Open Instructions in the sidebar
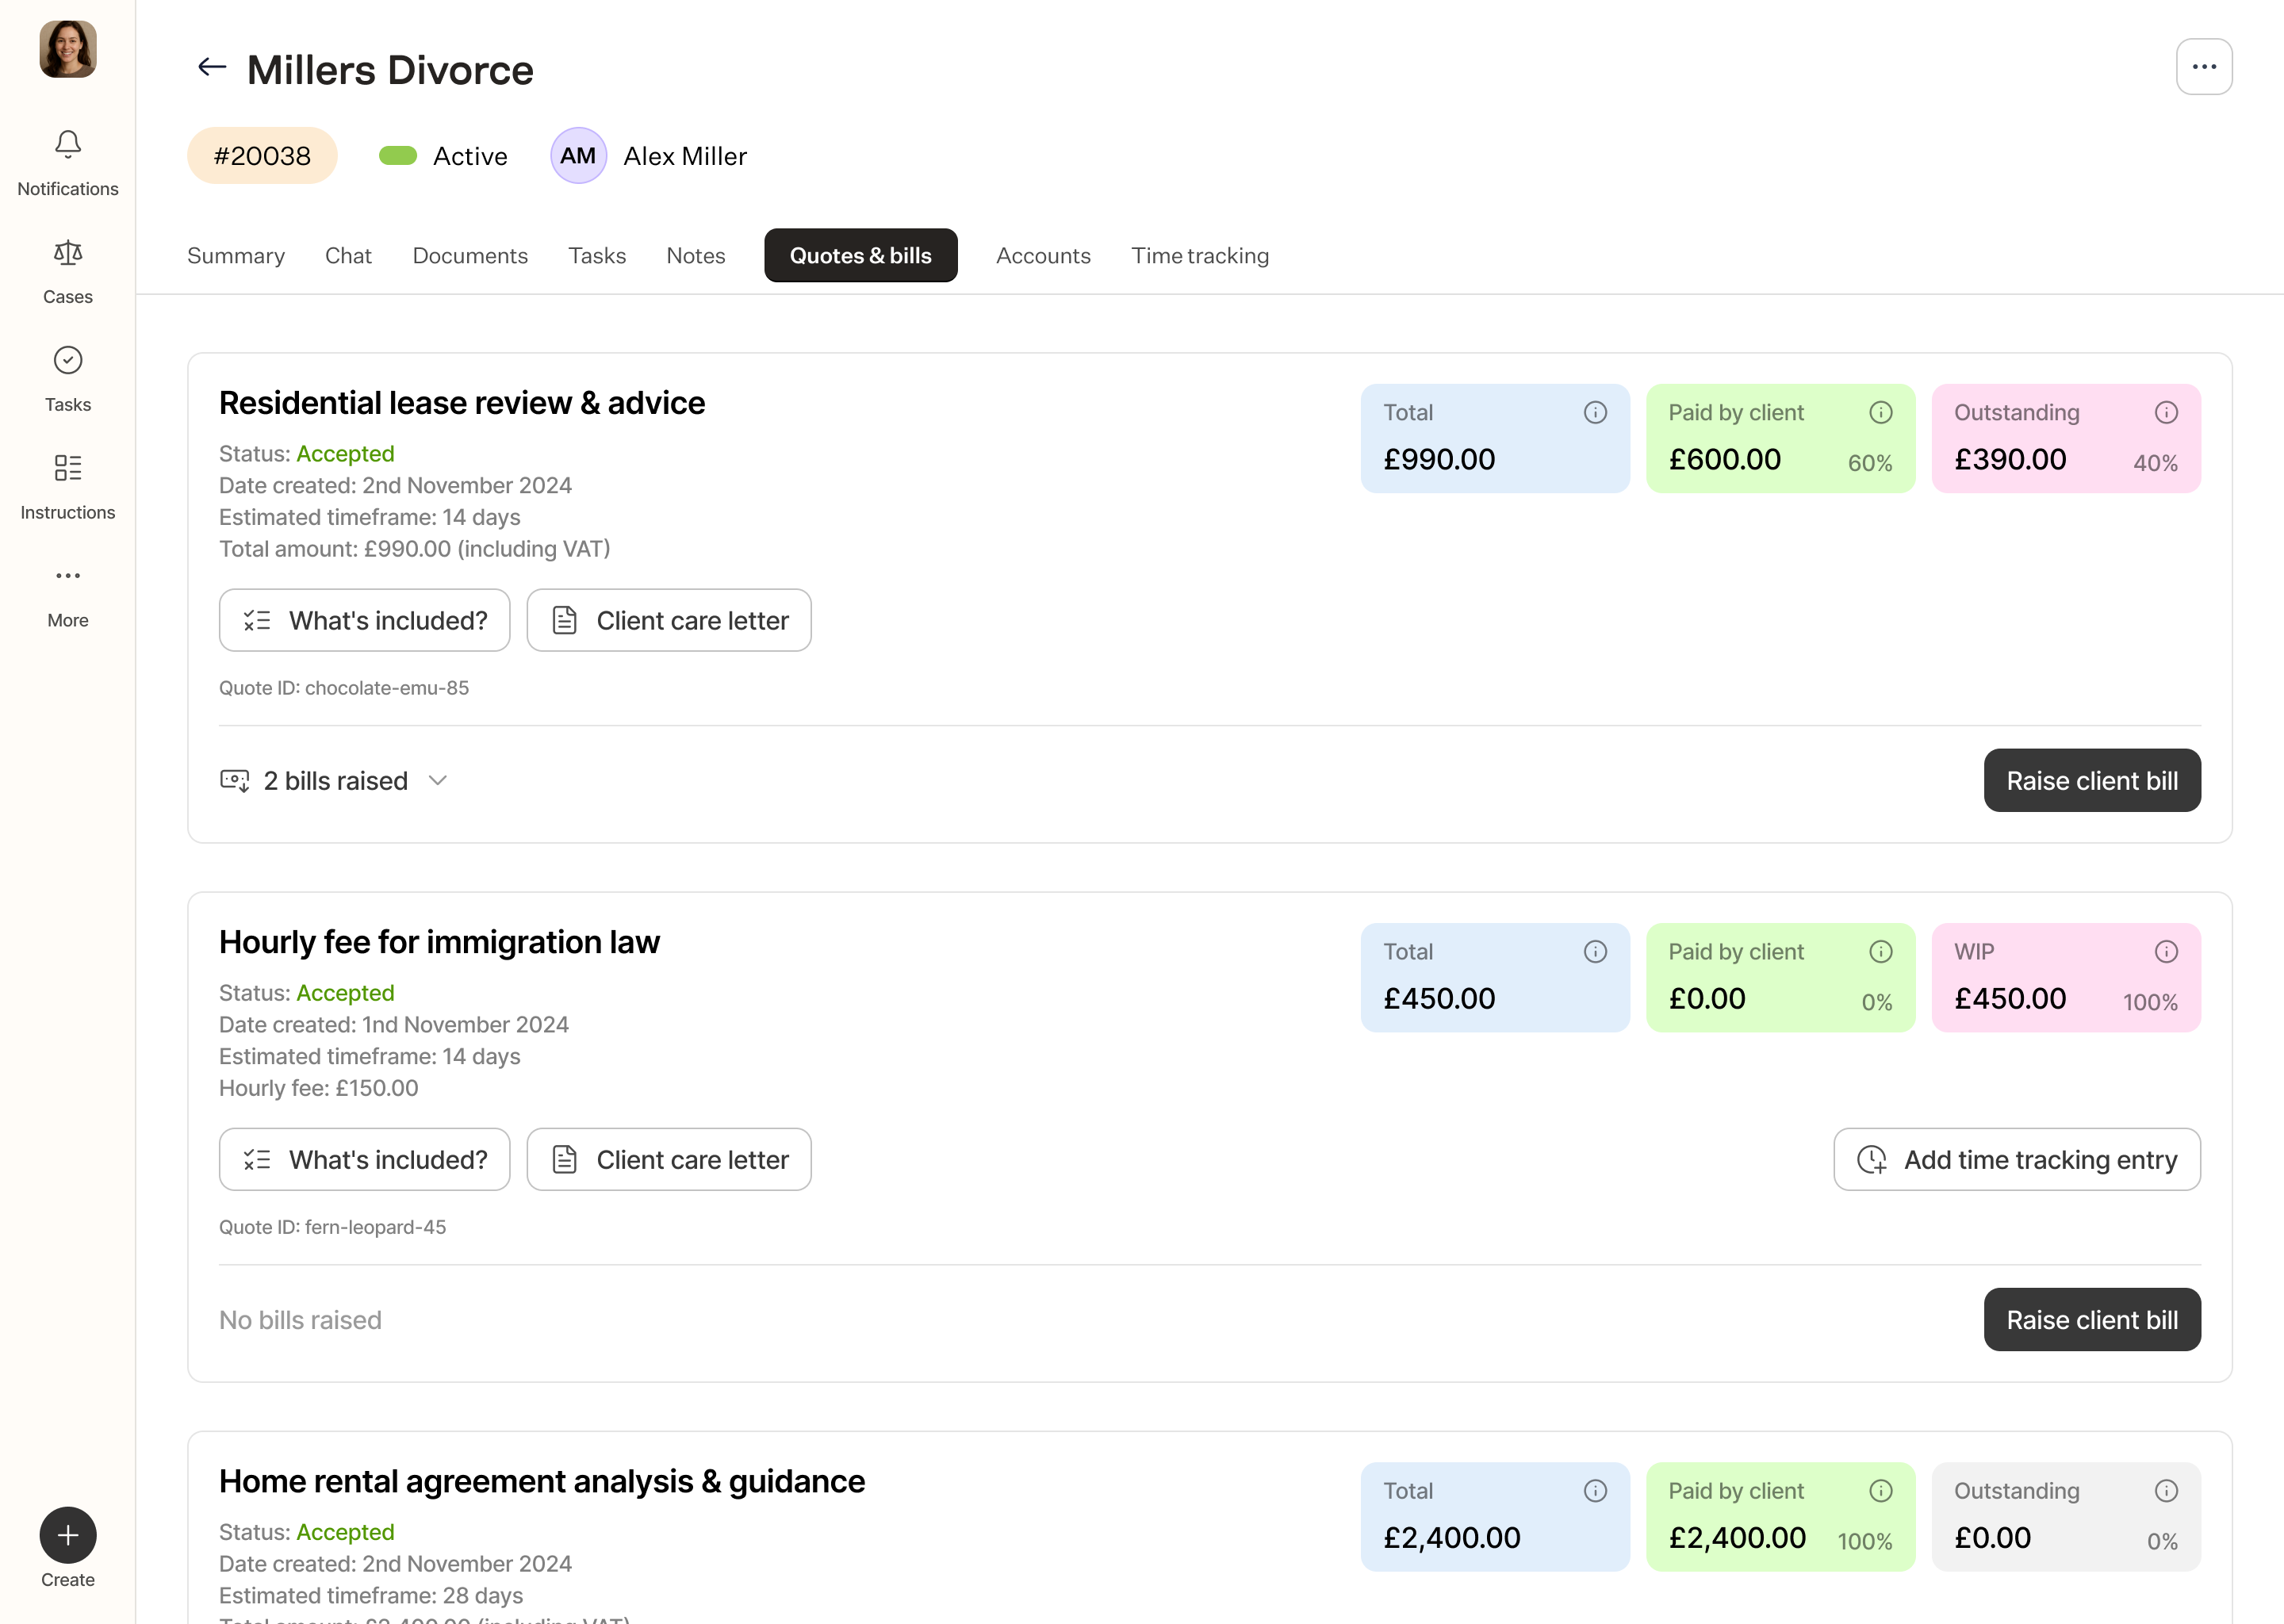Image resolution: width=2284 pixels, height=1624 pixels. point(68,469)
